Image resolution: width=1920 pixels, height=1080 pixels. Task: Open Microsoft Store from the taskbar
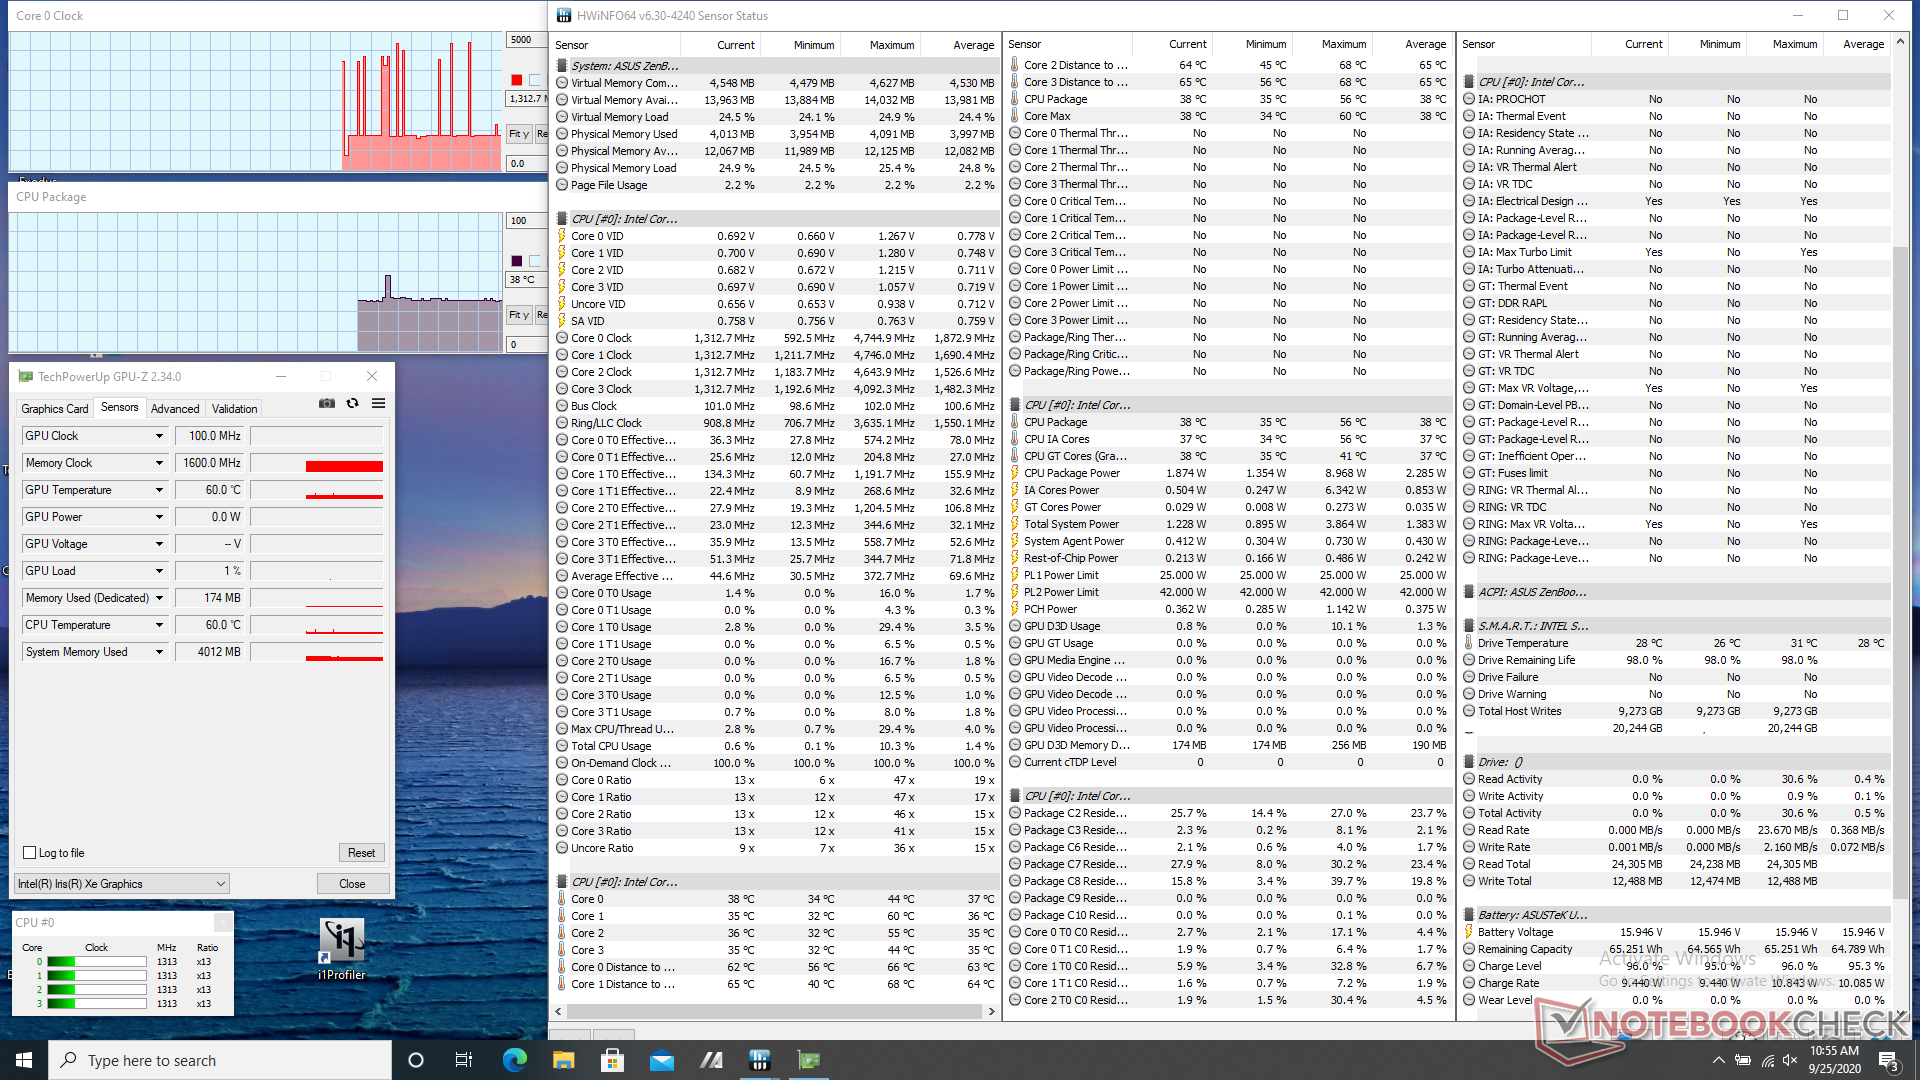point(613,1060)
